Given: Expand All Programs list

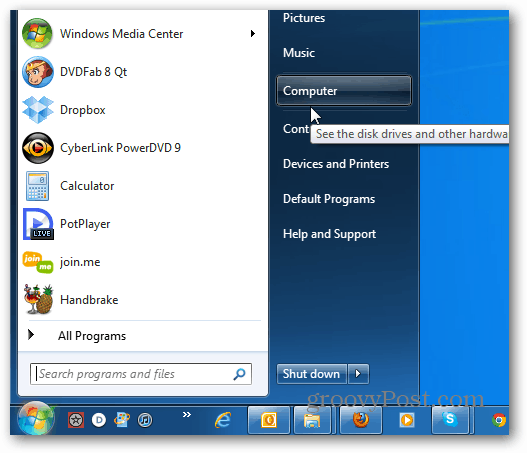Looking at the screenshot, I should (x=92, y=336).
